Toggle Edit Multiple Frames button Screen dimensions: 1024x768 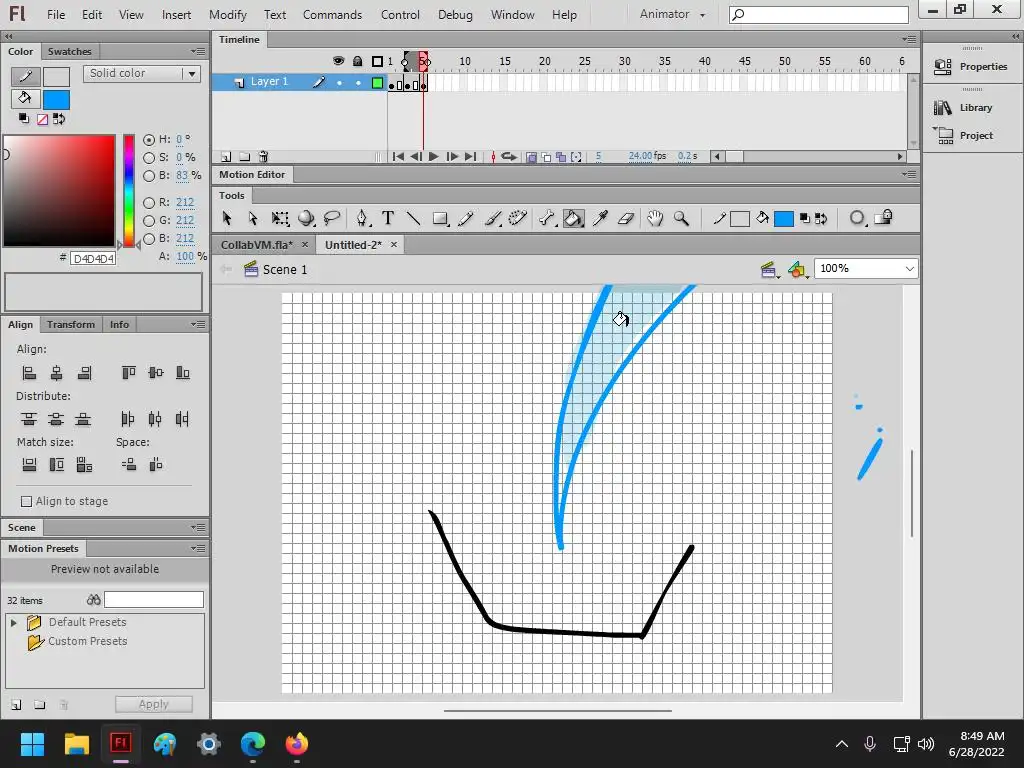click(560, 157)
